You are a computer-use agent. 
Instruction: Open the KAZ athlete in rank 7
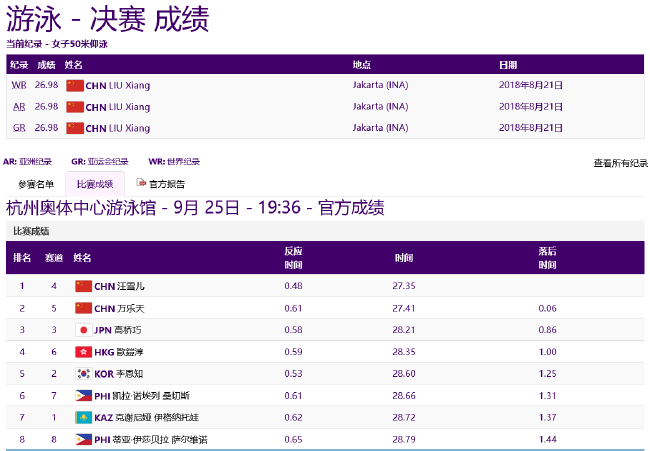pos(146,417)
